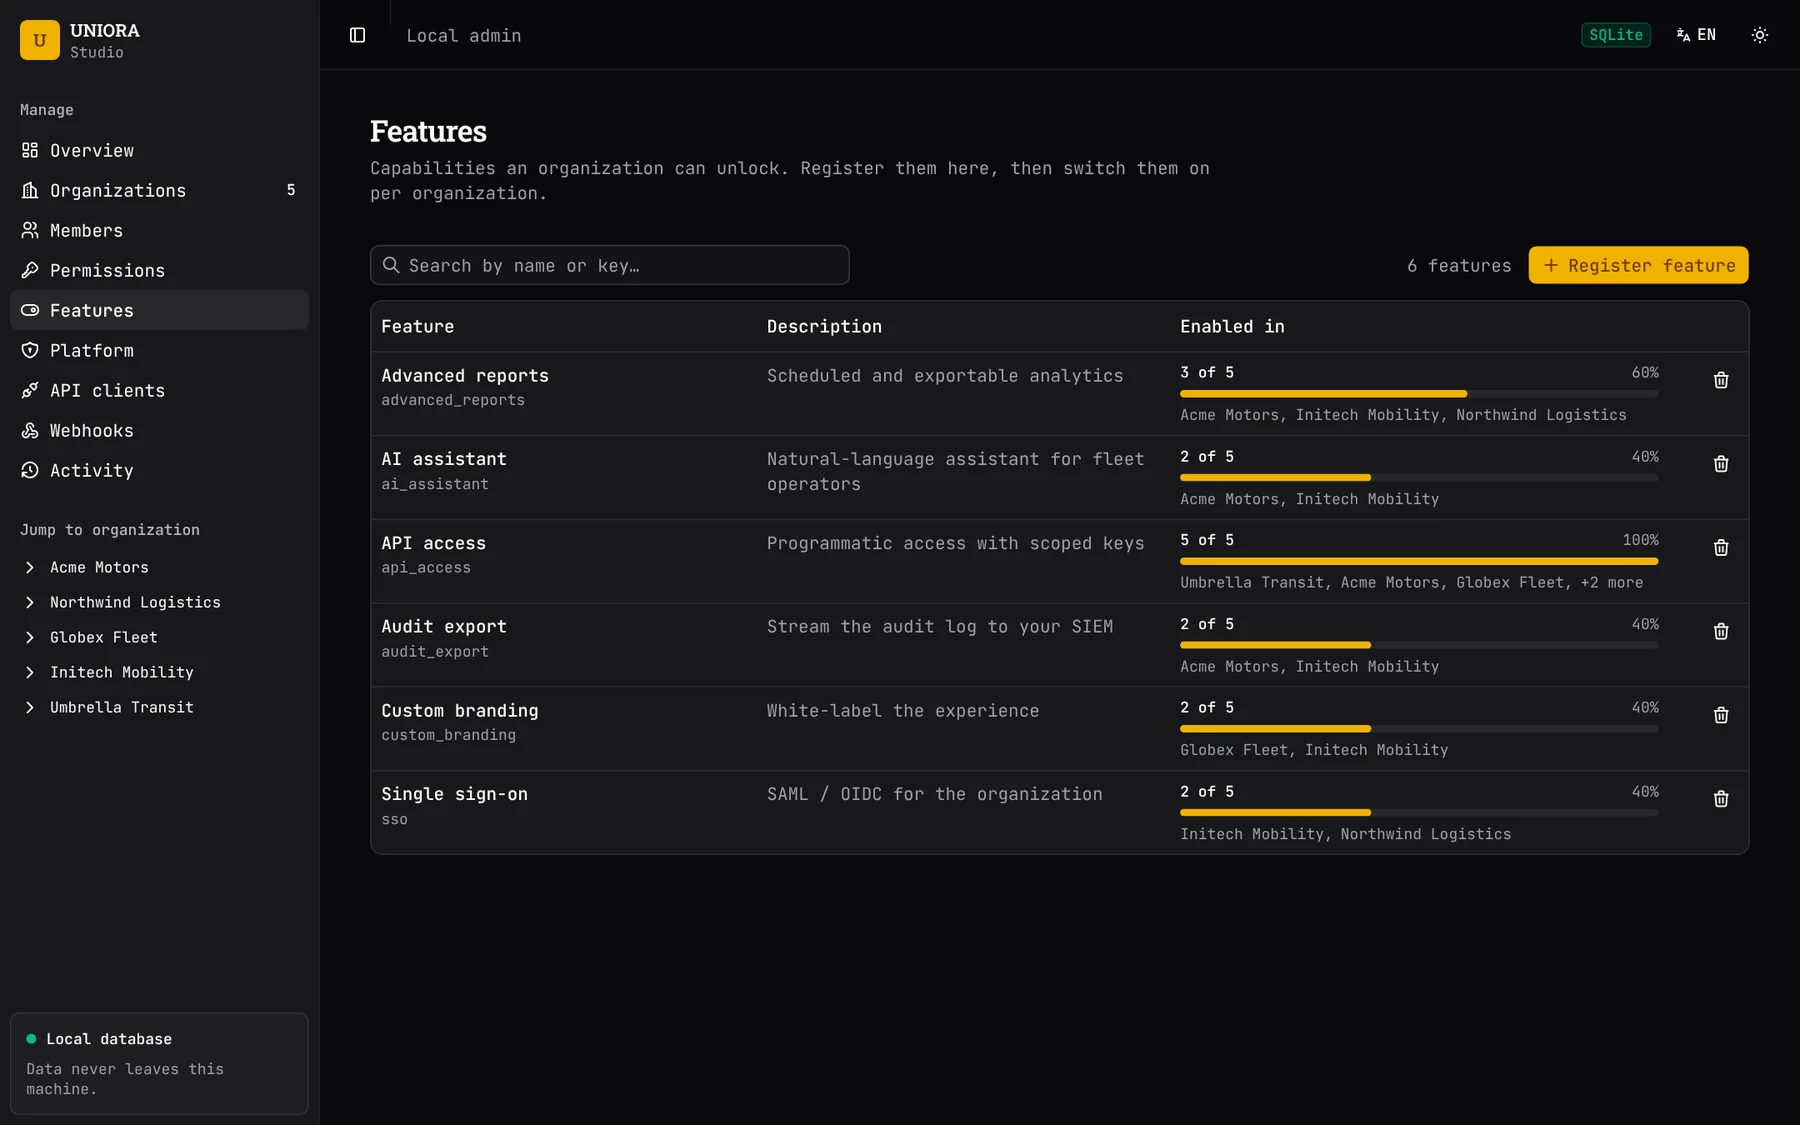Delete the Custom branding feature
This screenshot has width=1800, height=1125.
[1721, 715]
